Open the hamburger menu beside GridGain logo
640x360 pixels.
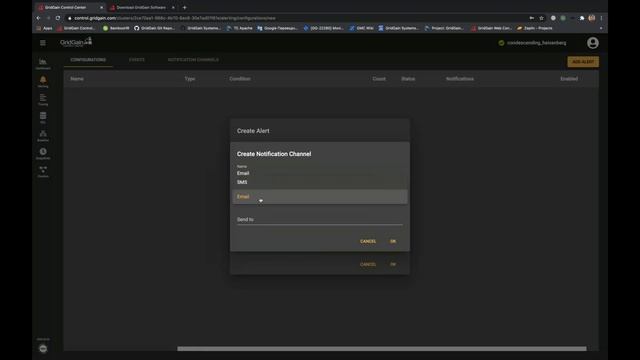pyautogui.click(x=43, y=42)
